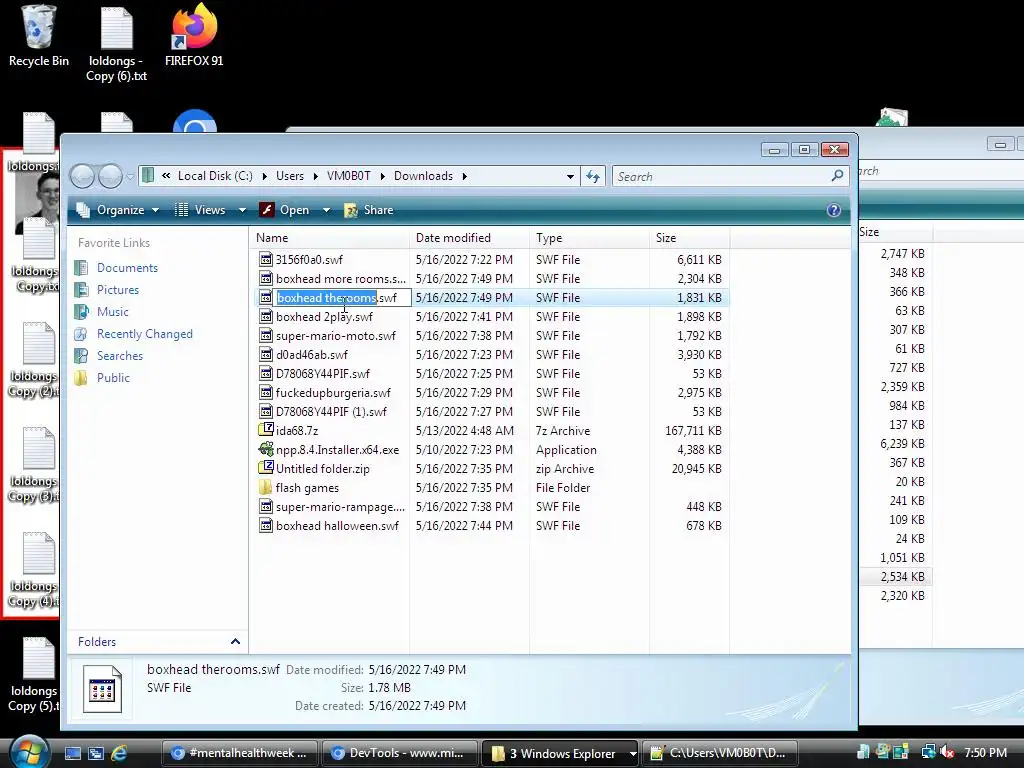This screenshot has width=1024, height=768.
Task: Expand the Windows Explorer taskbar group arrow
Action: (632, 754)
